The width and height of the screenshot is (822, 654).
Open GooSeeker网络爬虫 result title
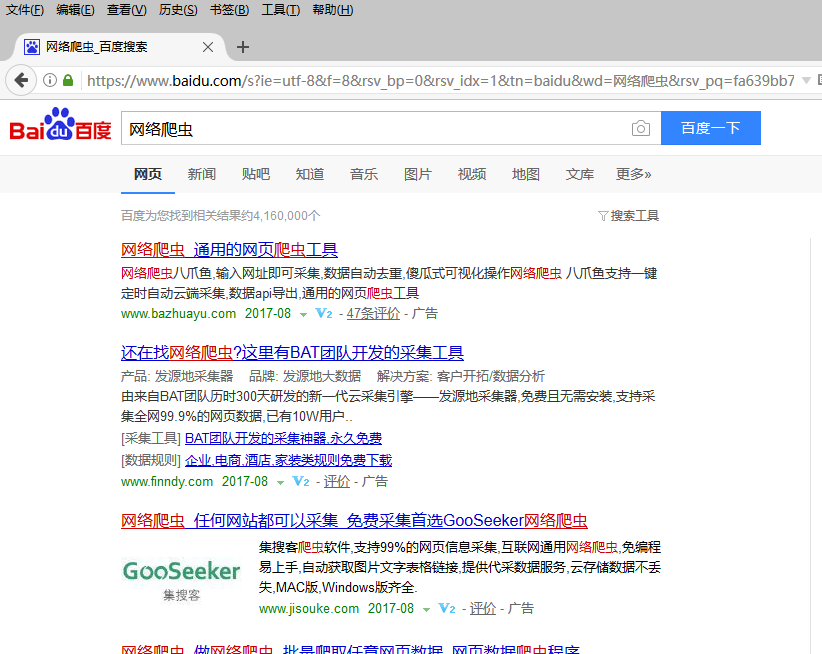tap(354, 520)
